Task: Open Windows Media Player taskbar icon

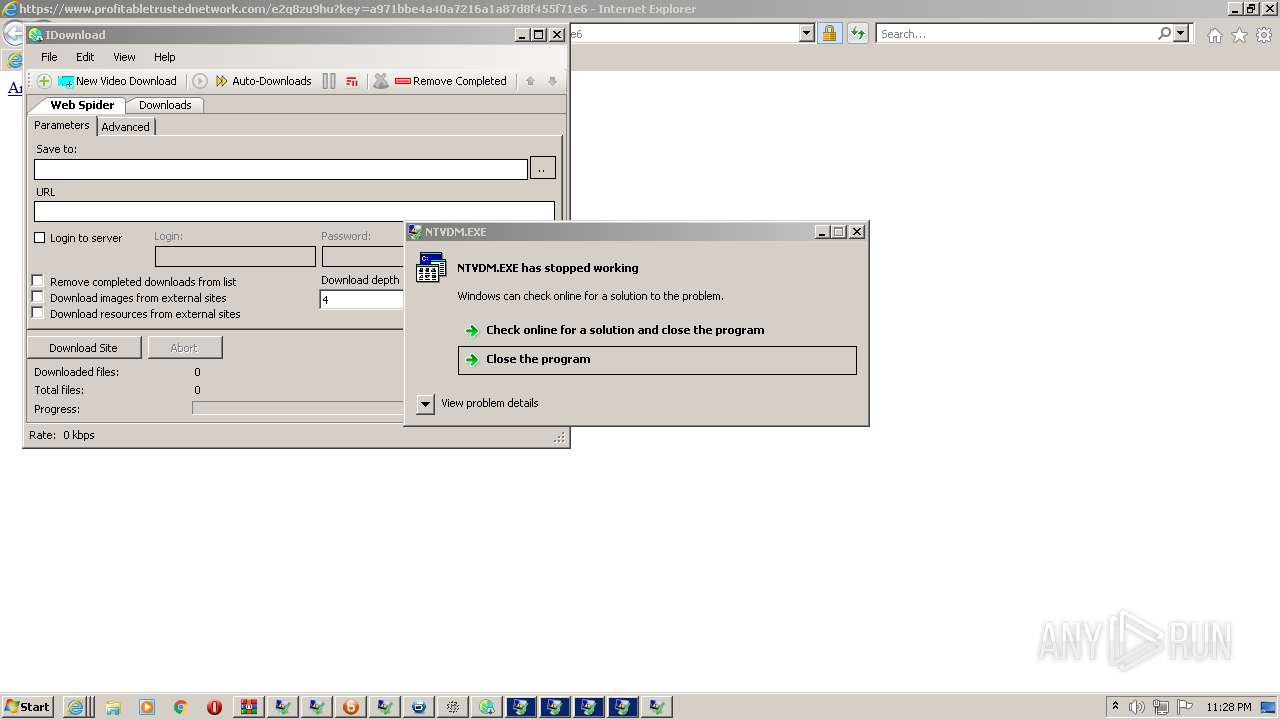Action: 147,707
